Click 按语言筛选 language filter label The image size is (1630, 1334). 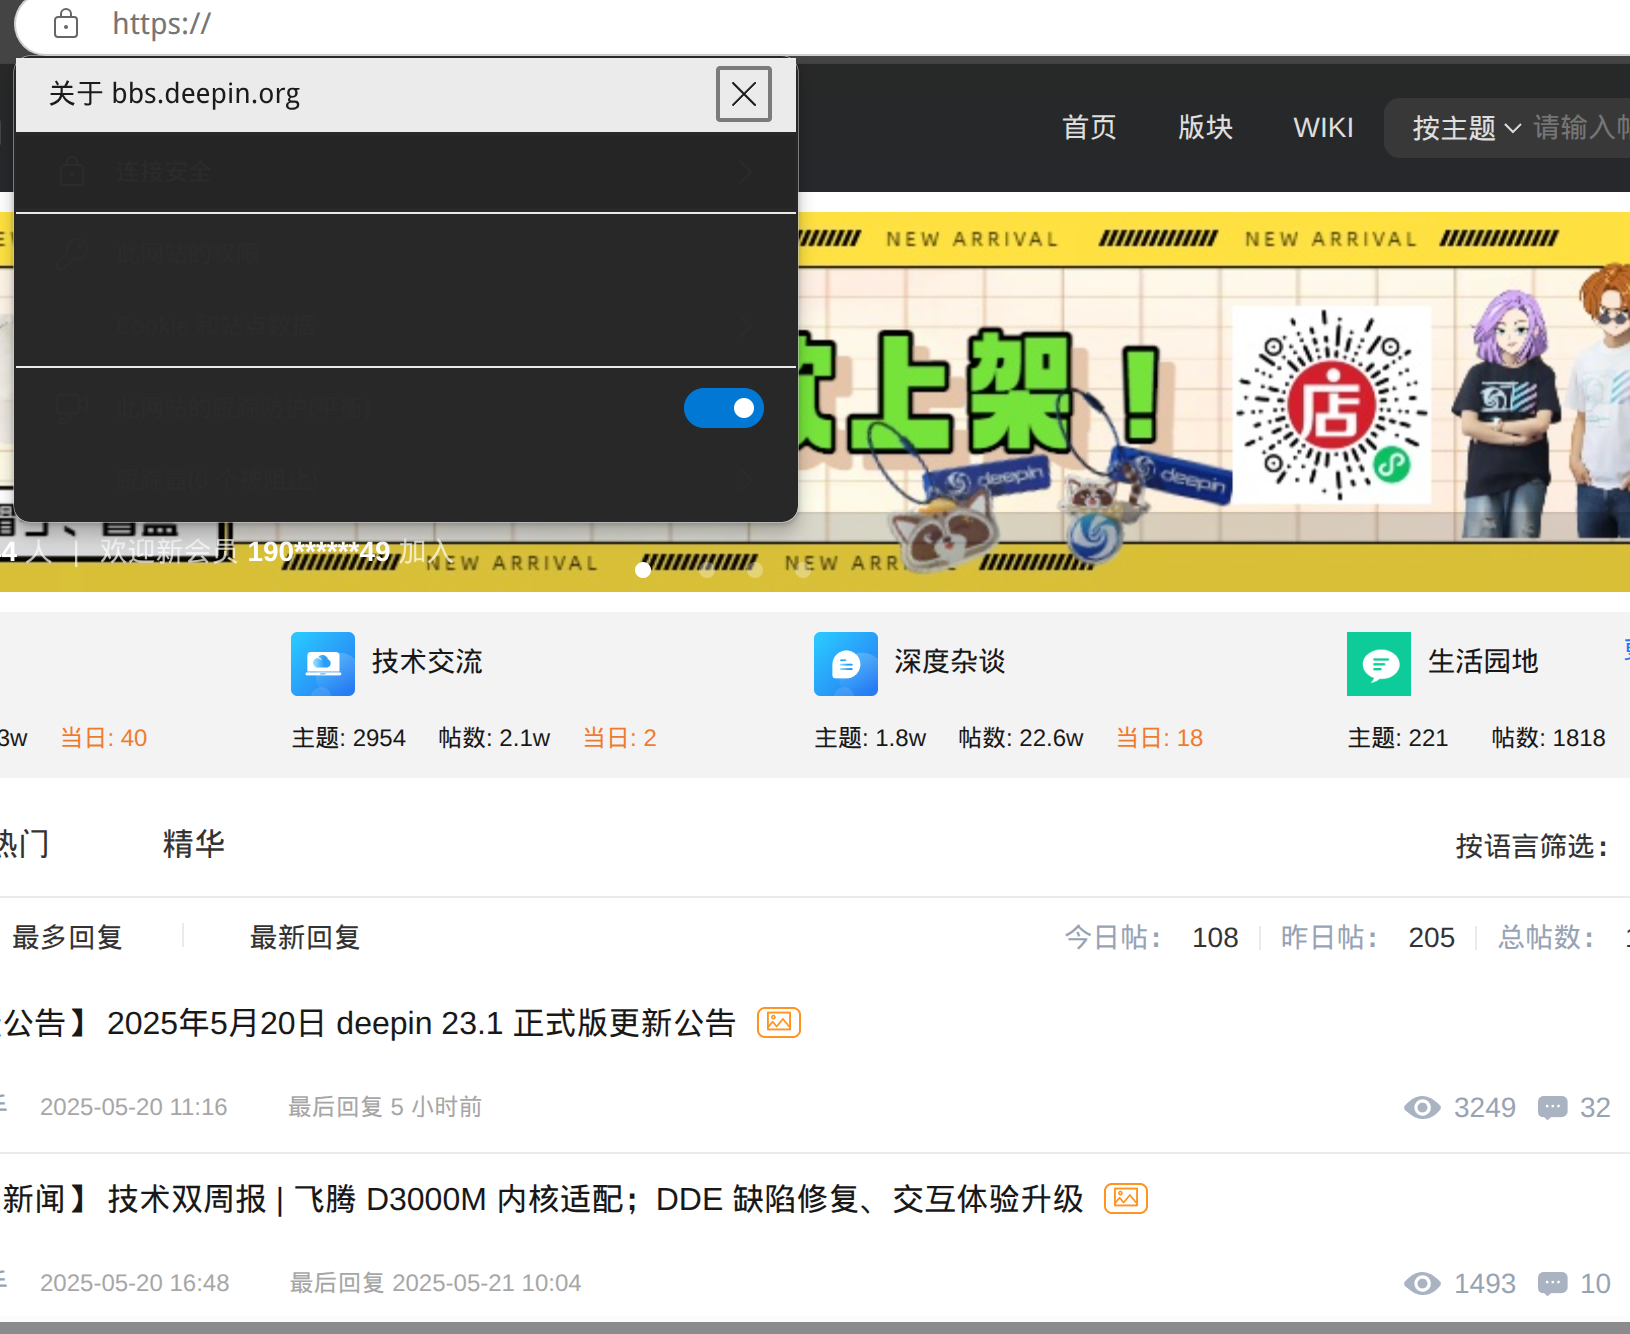(1531, 847)
